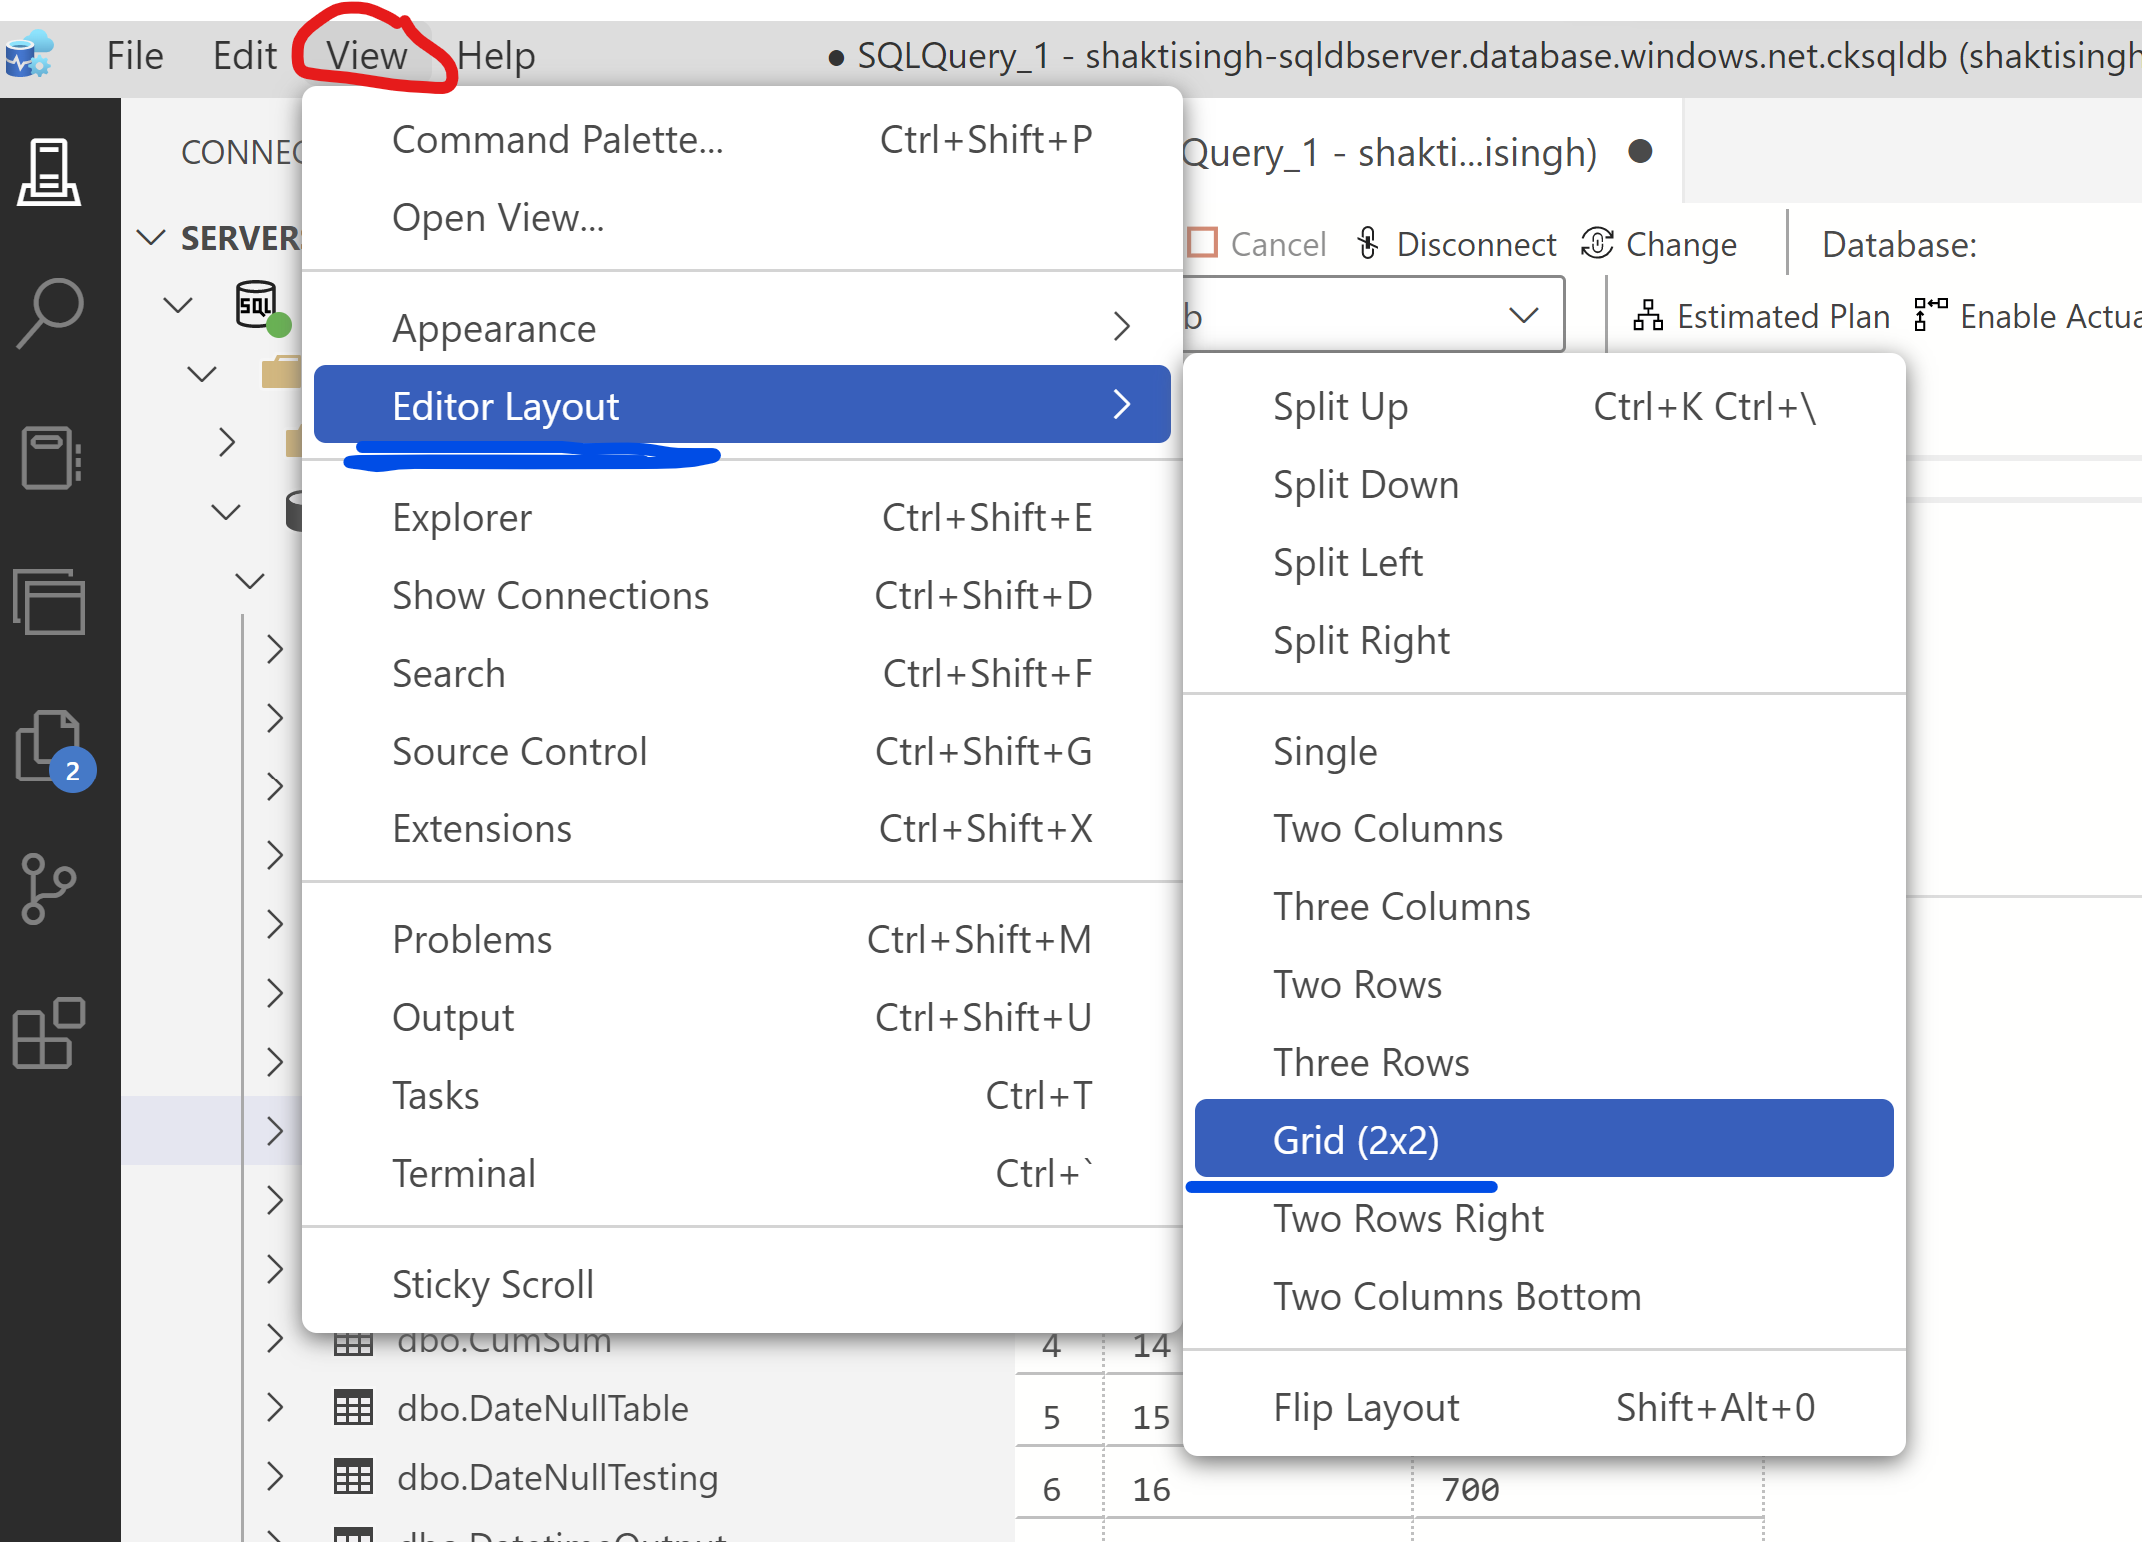The width and height of the screenshot is (2142, 1542).
Task: Choose Command Palette from View menu
Action: click(742, 140)
